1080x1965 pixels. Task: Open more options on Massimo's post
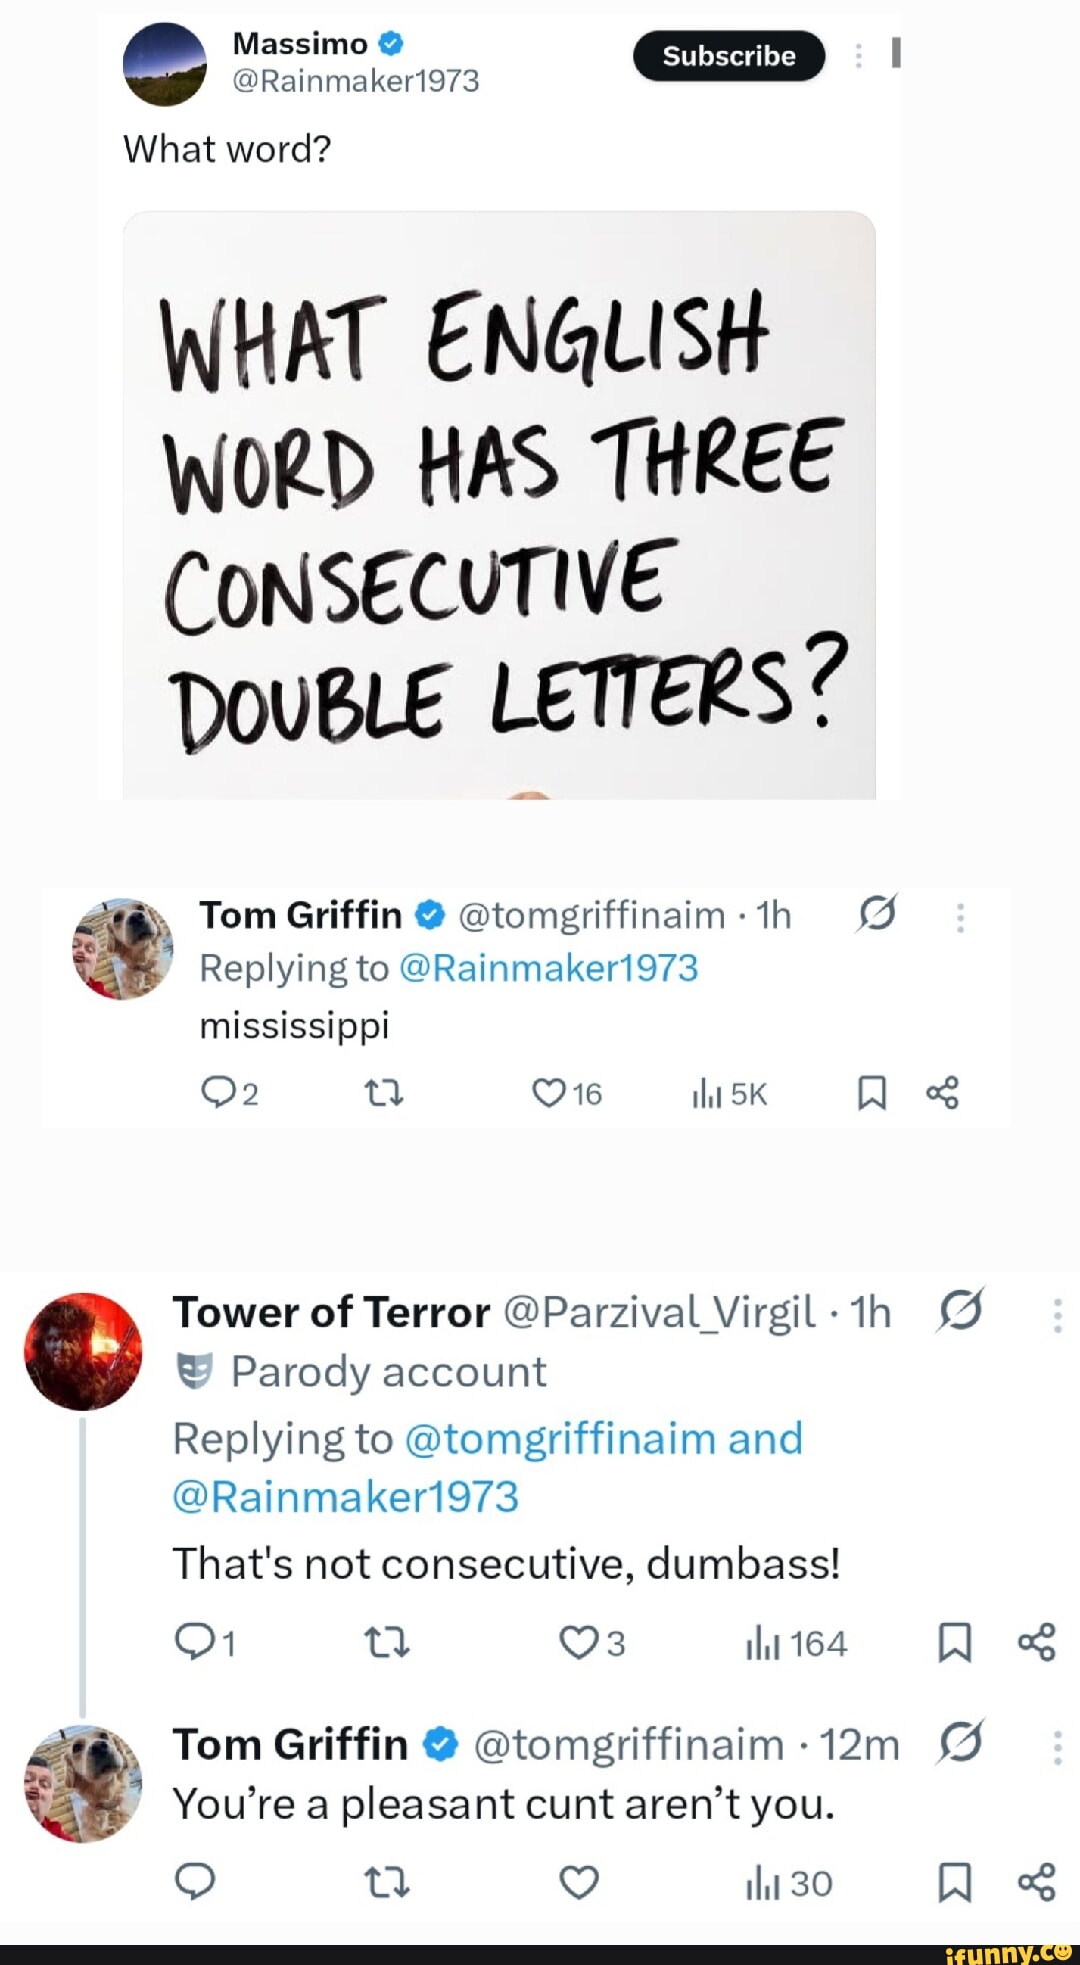point(858,56)
